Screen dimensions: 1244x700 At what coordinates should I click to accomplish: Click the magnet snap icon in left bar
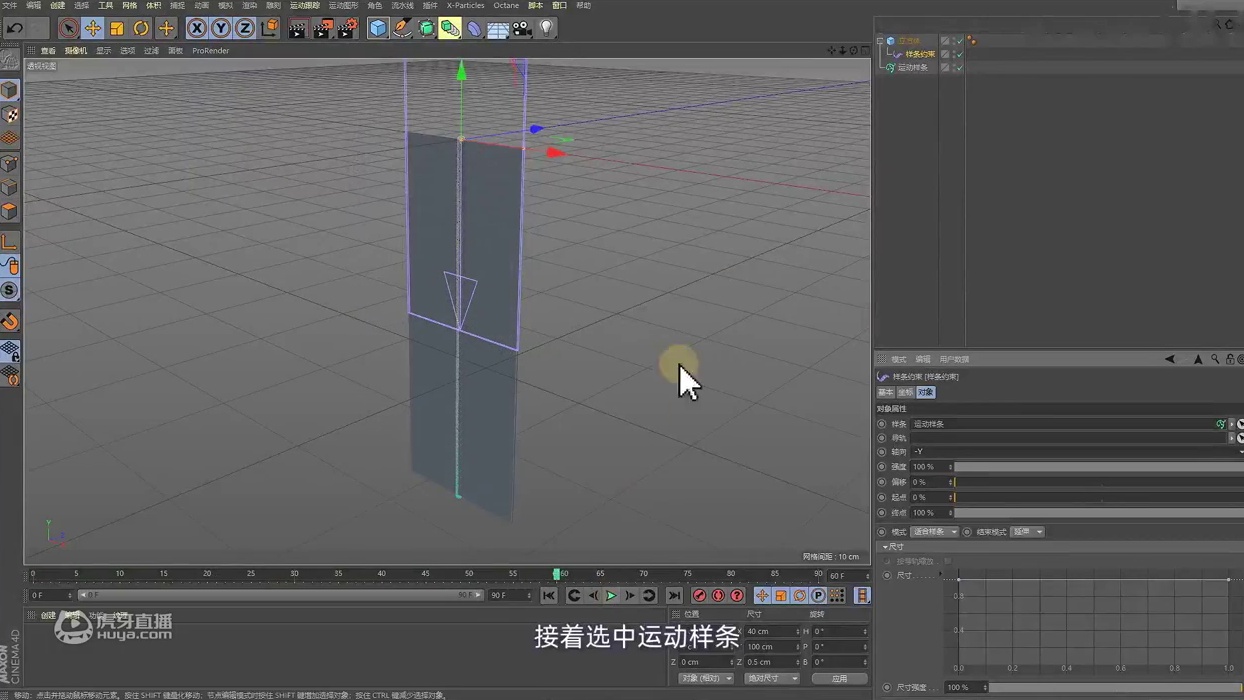[x=10, y=321]
